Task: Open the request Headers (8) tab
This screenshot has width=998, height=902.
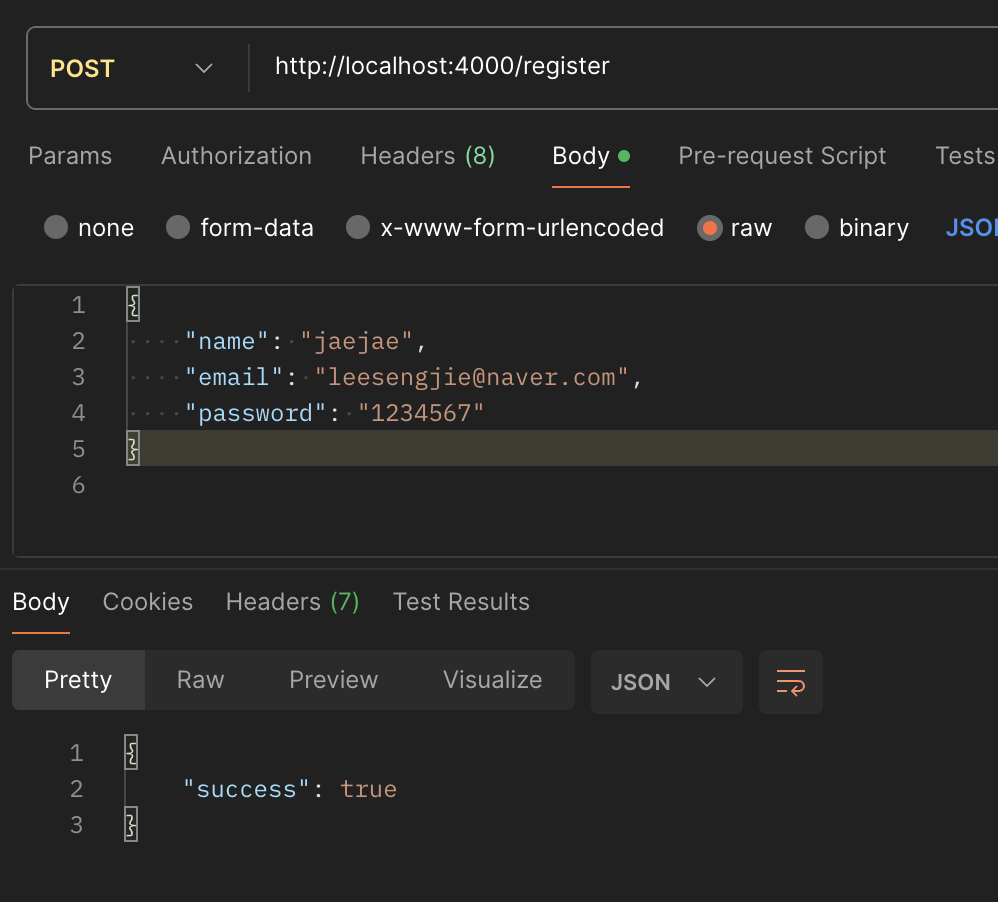Action: coord(428,156)
